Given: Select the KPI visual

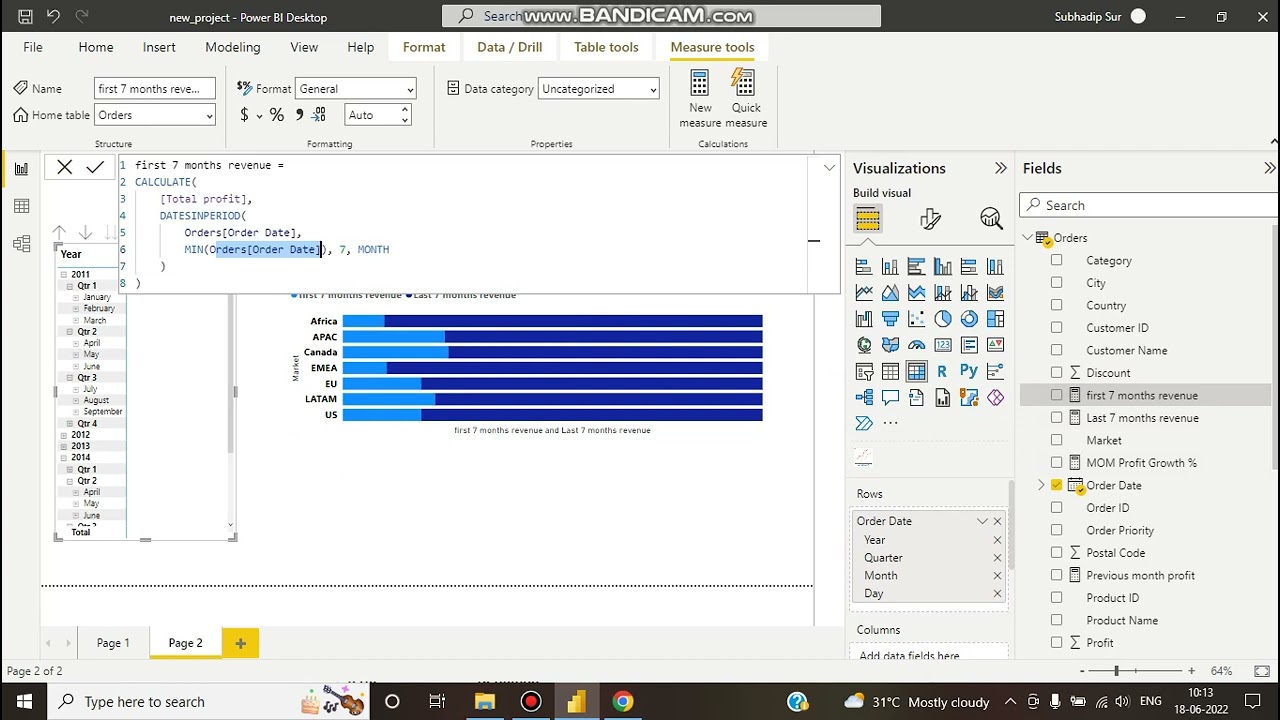Looking at the screenshot, I should click(x=995, y=345).
